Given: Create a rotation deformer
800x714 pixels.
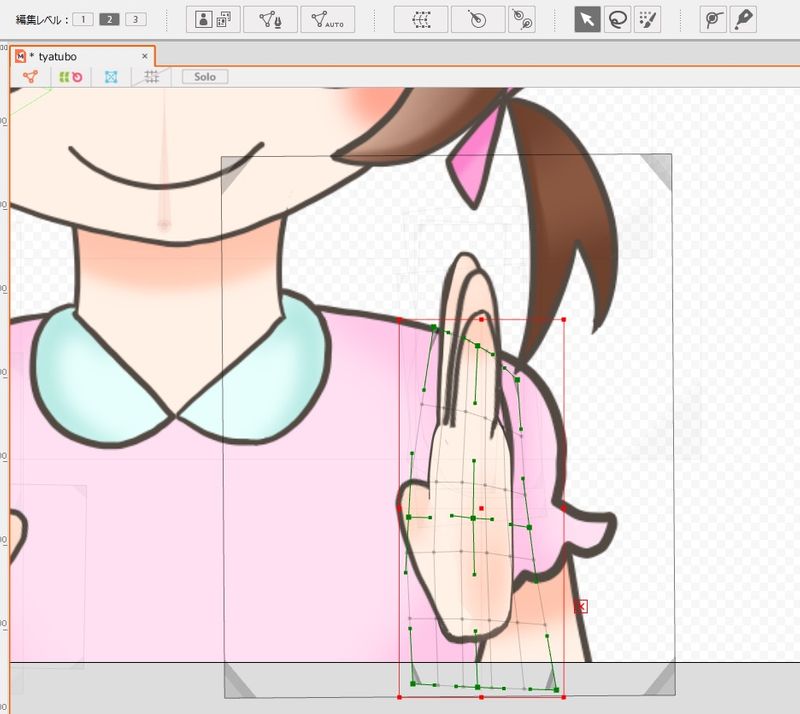Looking at the screenshot, I should tap(477, 19).
